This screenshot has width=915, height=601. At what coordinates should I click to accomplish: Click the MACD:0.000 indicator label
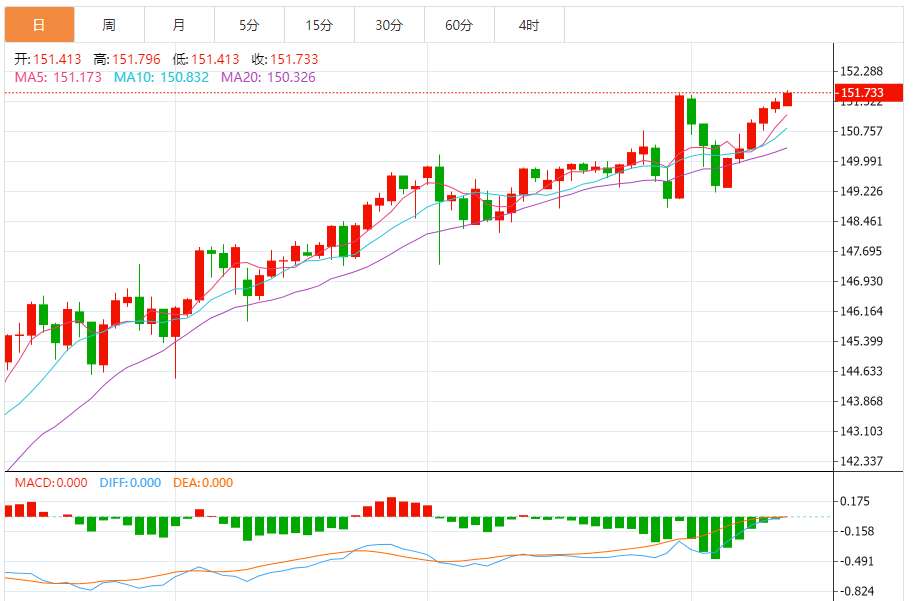[x=51, y=483]
